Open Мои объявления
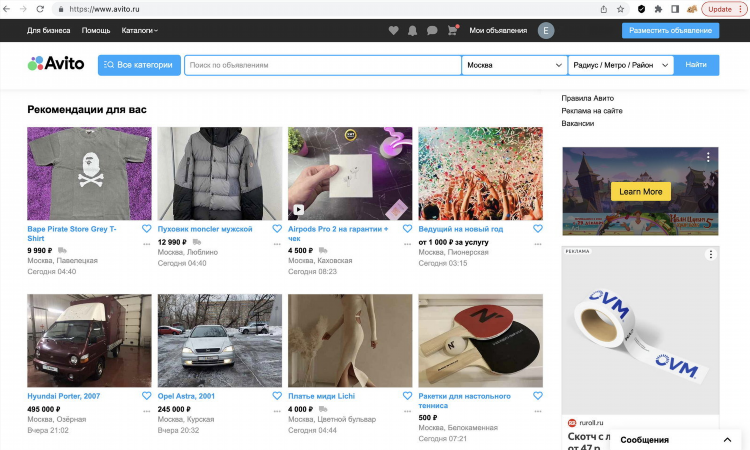This screenshot has width=750, height=450. [x=498, y=31]
